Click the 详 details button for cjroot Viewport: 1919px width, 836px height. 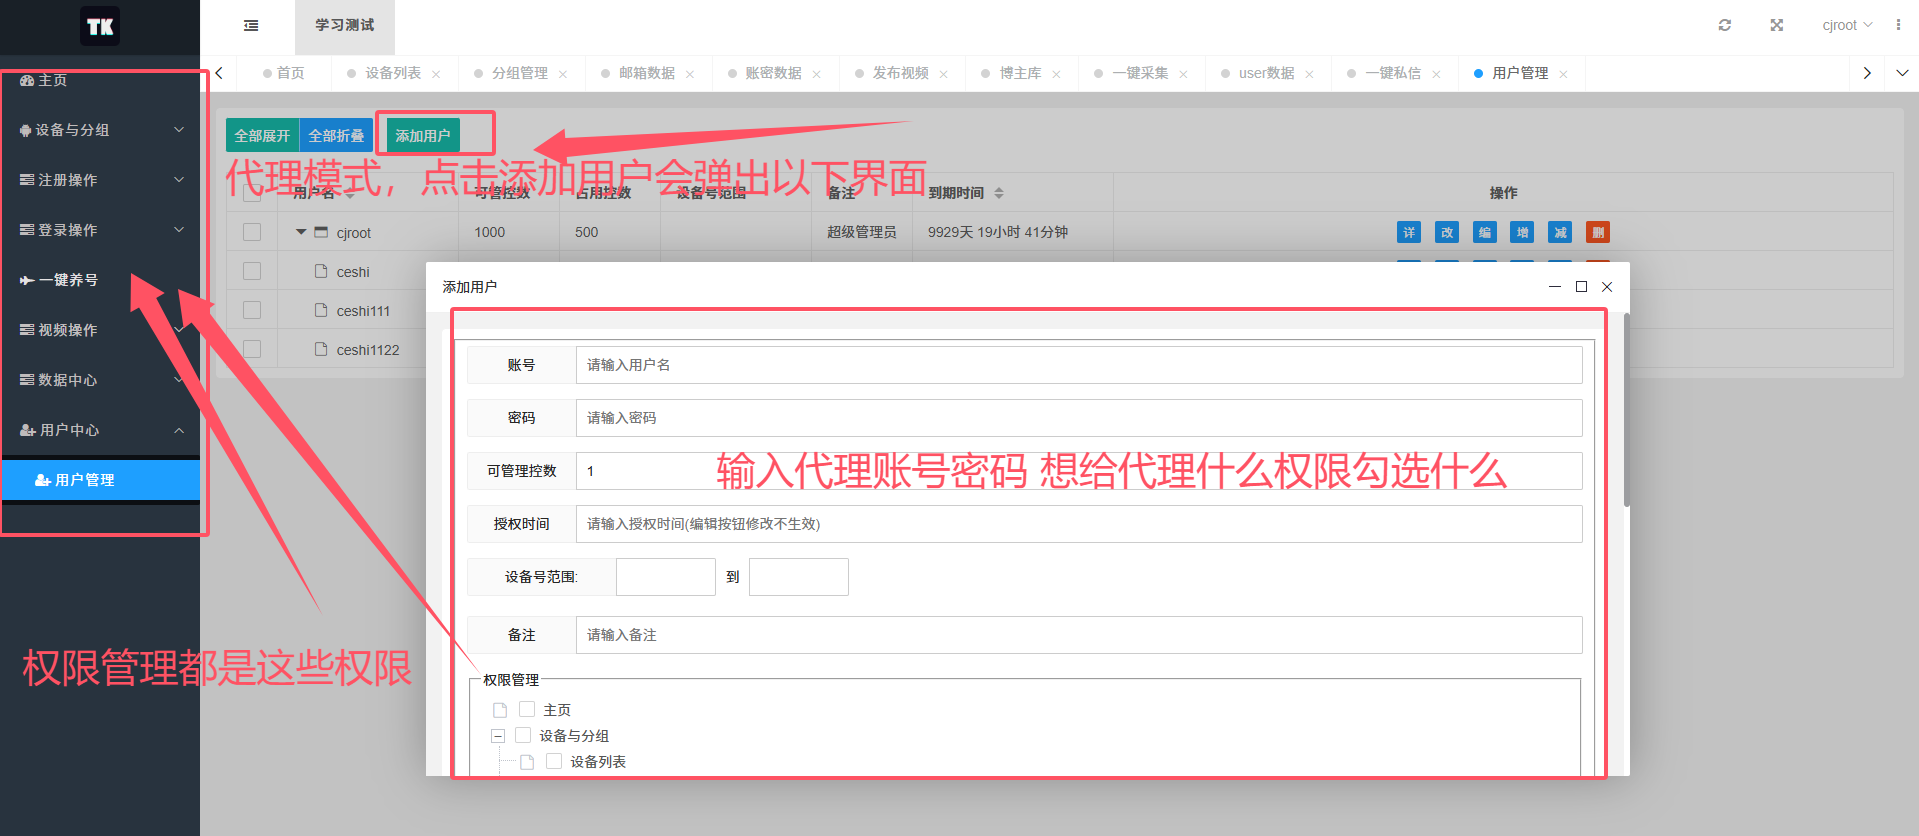[1409, 232]
